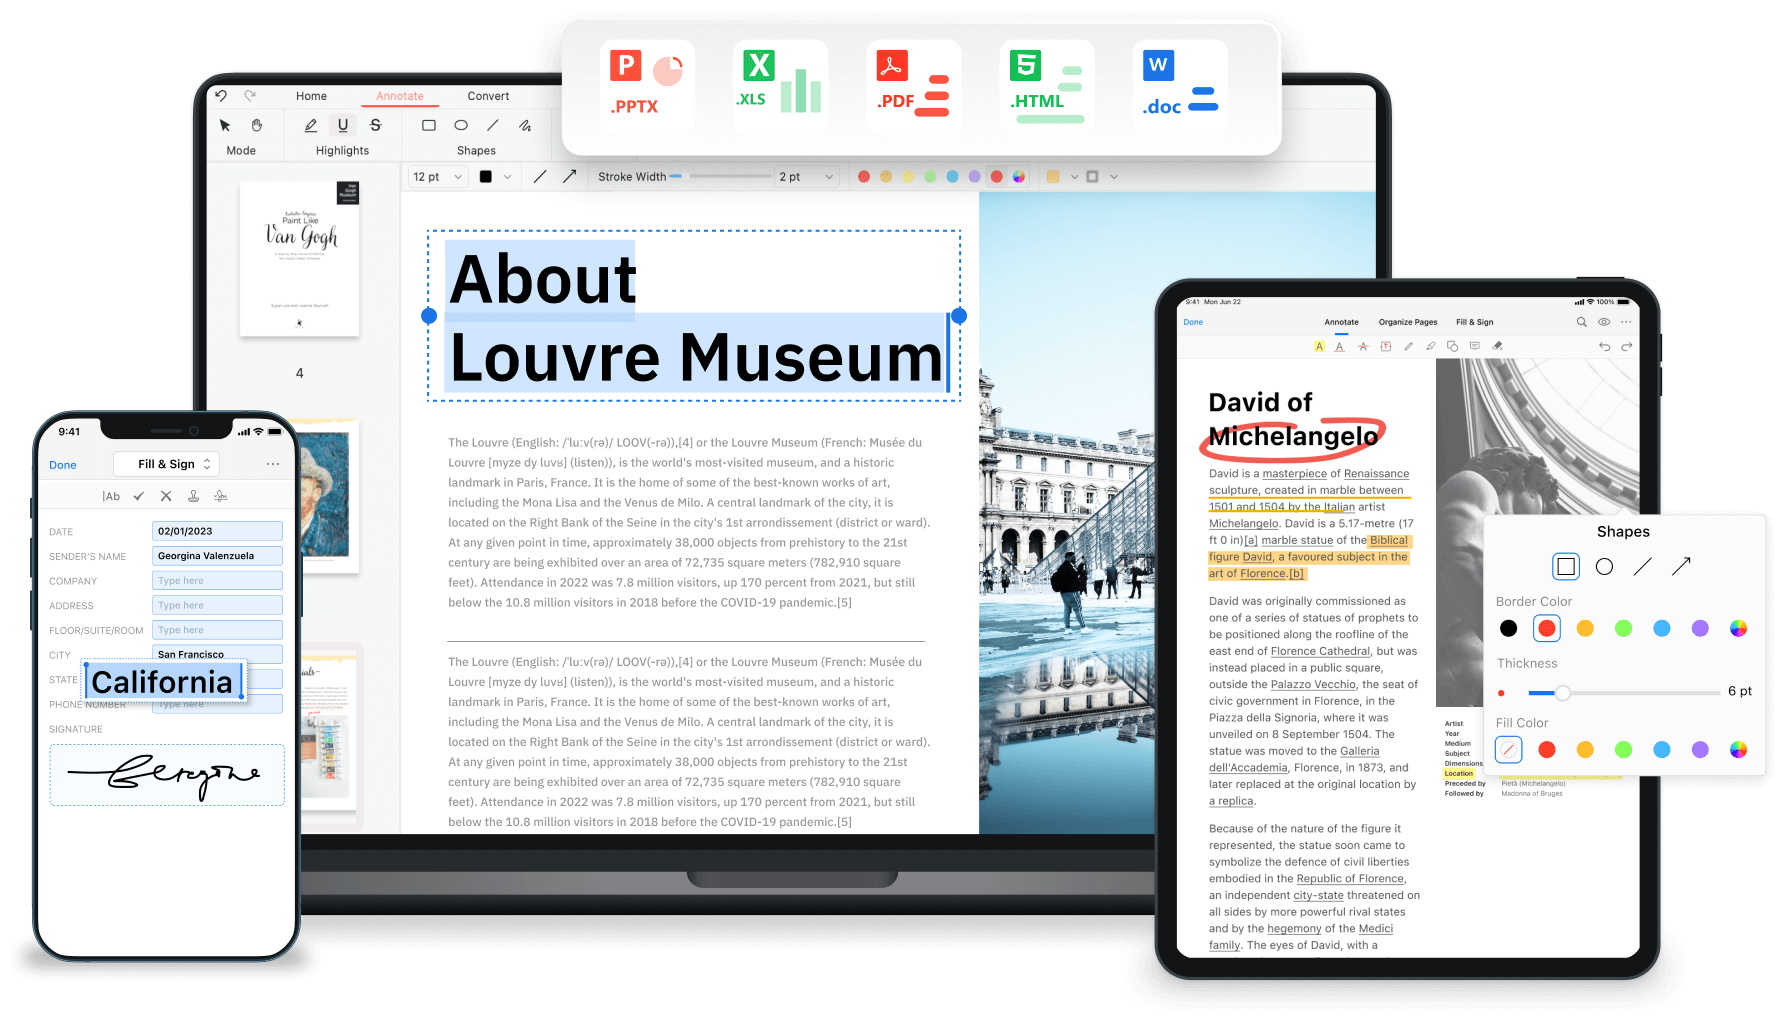The image size is (1777, 1019).
Task: Select the hand pan mode on the laptop
Action: pyautogui.click(x=257, y=125)
